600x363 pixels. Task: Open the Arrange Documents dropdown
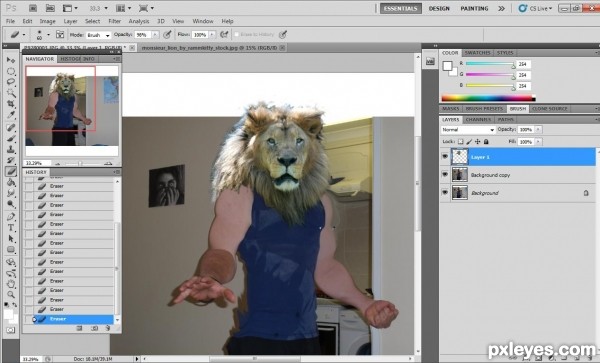[124, 8]
